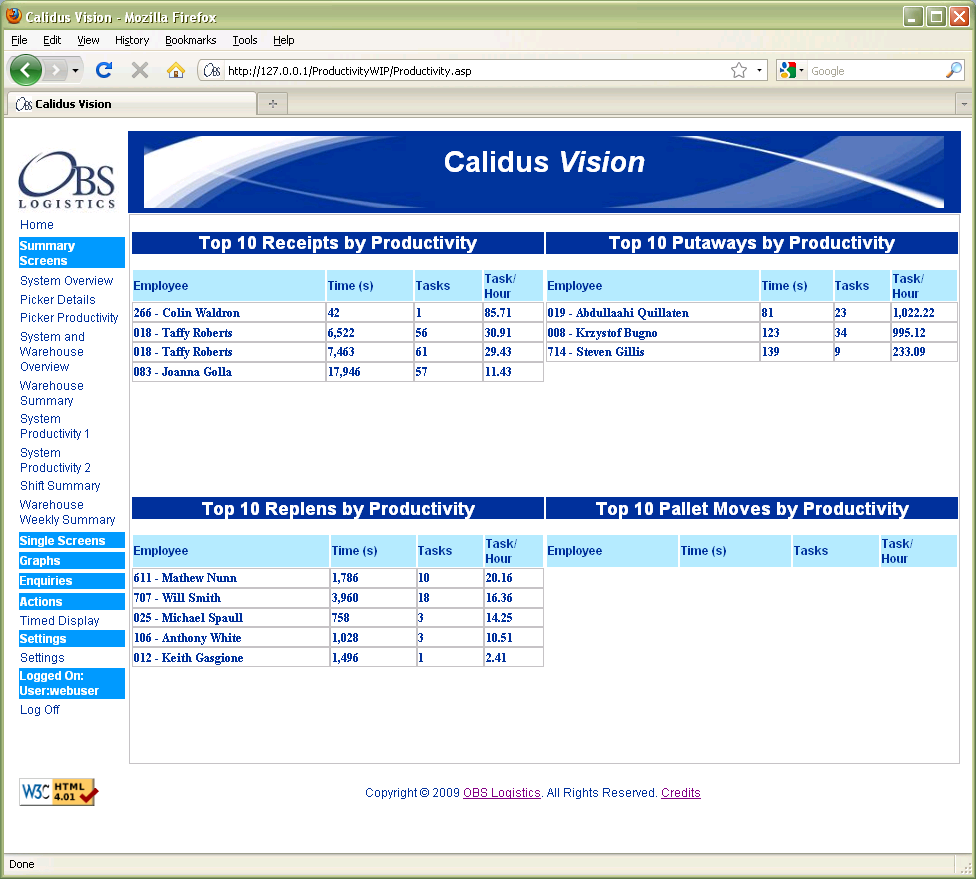Open the URL bar history dropdown arrow

coord(759,70)
